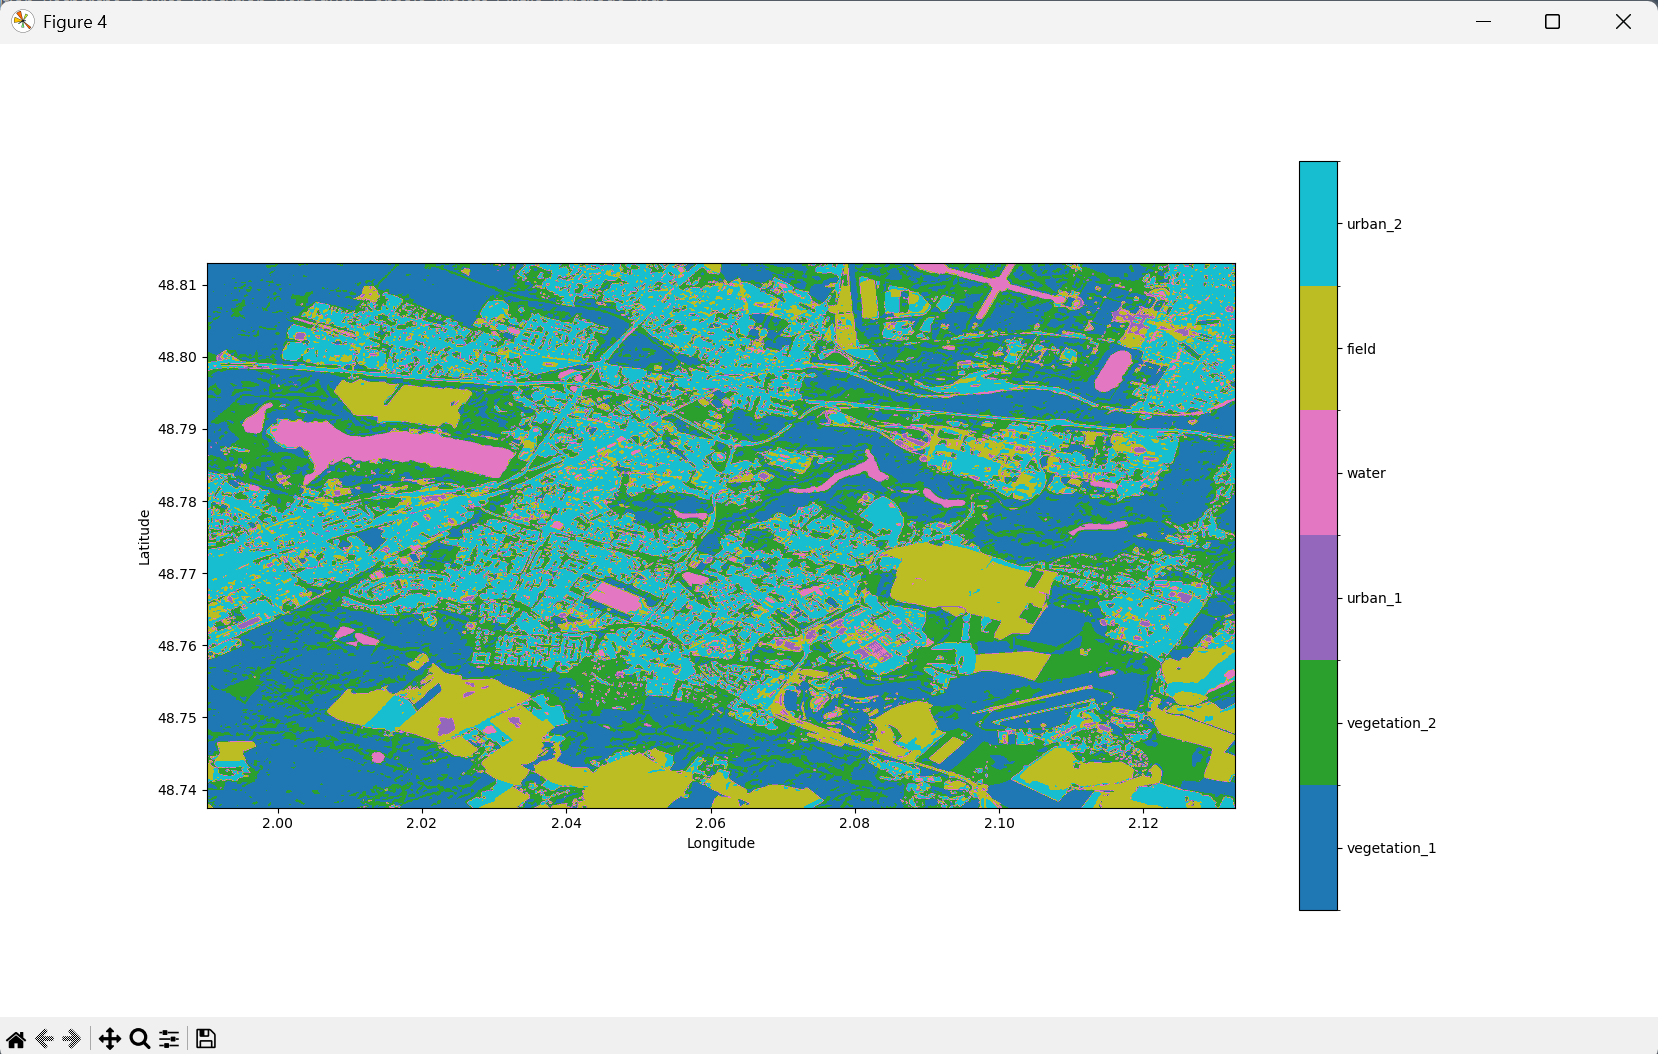Click the blue vegetation_1 colorbar segment
Image resolution: width=1658 pixels, height=1054 pixels.
1318,848
